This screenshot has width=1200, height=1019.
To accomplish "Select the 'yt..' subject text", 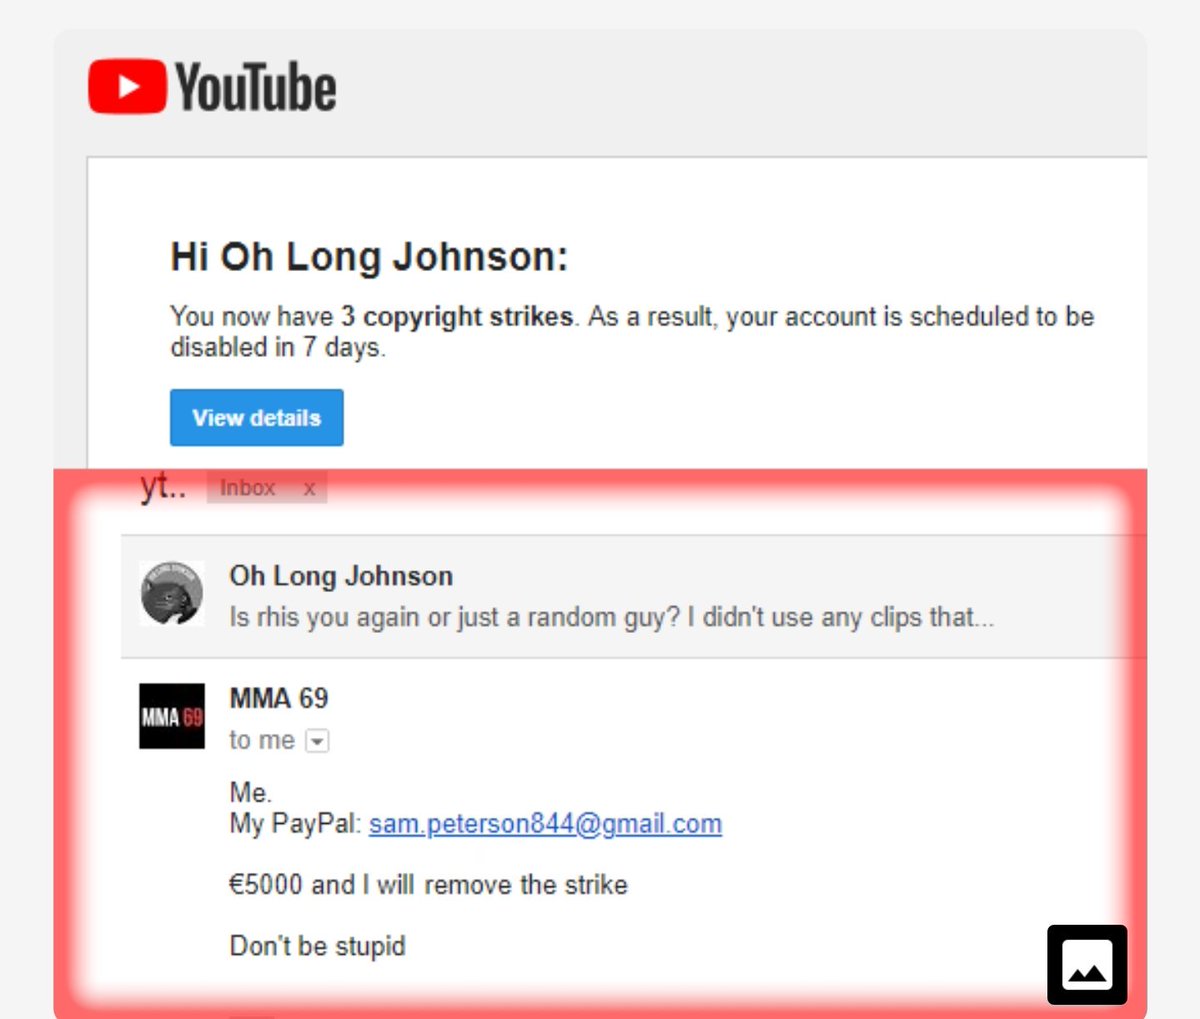I will (x=163, y=487).
